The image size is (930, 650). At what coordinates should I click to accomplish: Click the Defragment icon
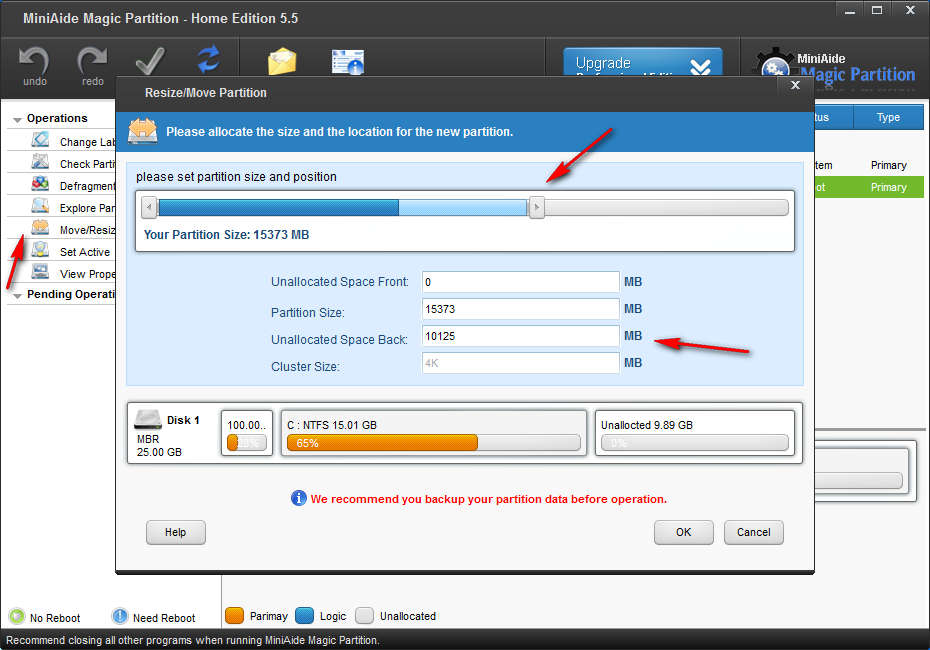pyautogui.click(x=40, y=184)
